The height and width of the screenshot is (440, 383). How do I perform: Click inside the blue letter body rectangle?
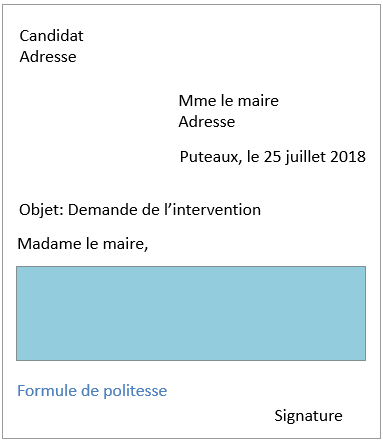[x=191, y=313]
